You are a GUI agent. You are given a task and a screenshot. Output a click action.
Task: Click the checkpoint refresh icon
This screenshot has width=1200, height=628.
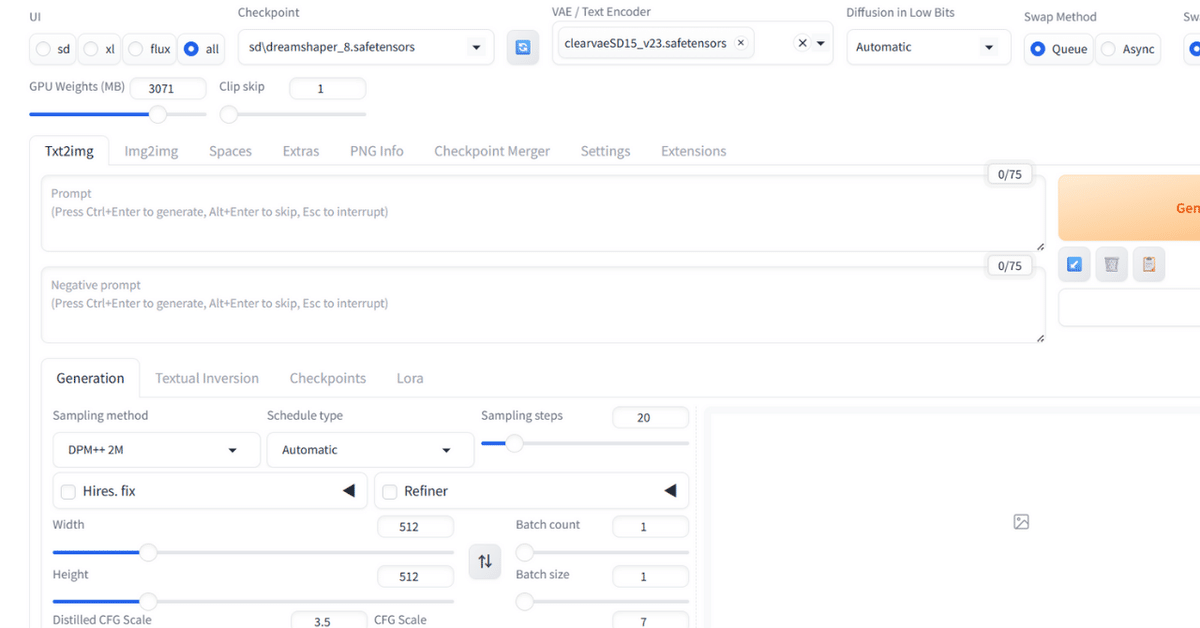pyautogui.click(x=522, y=47)
